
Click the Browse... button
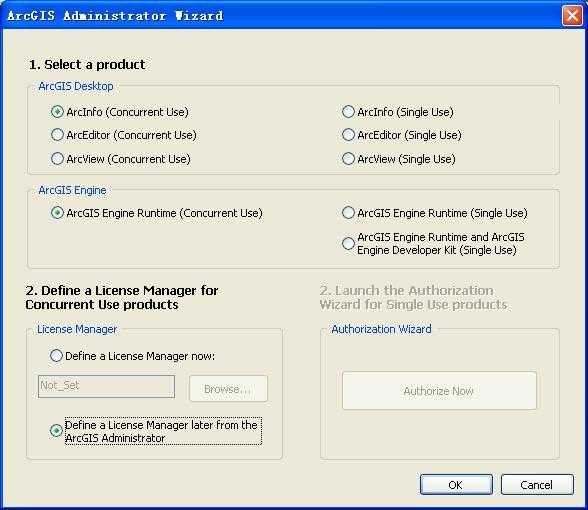pyautogui.click(x=228, y=389)
